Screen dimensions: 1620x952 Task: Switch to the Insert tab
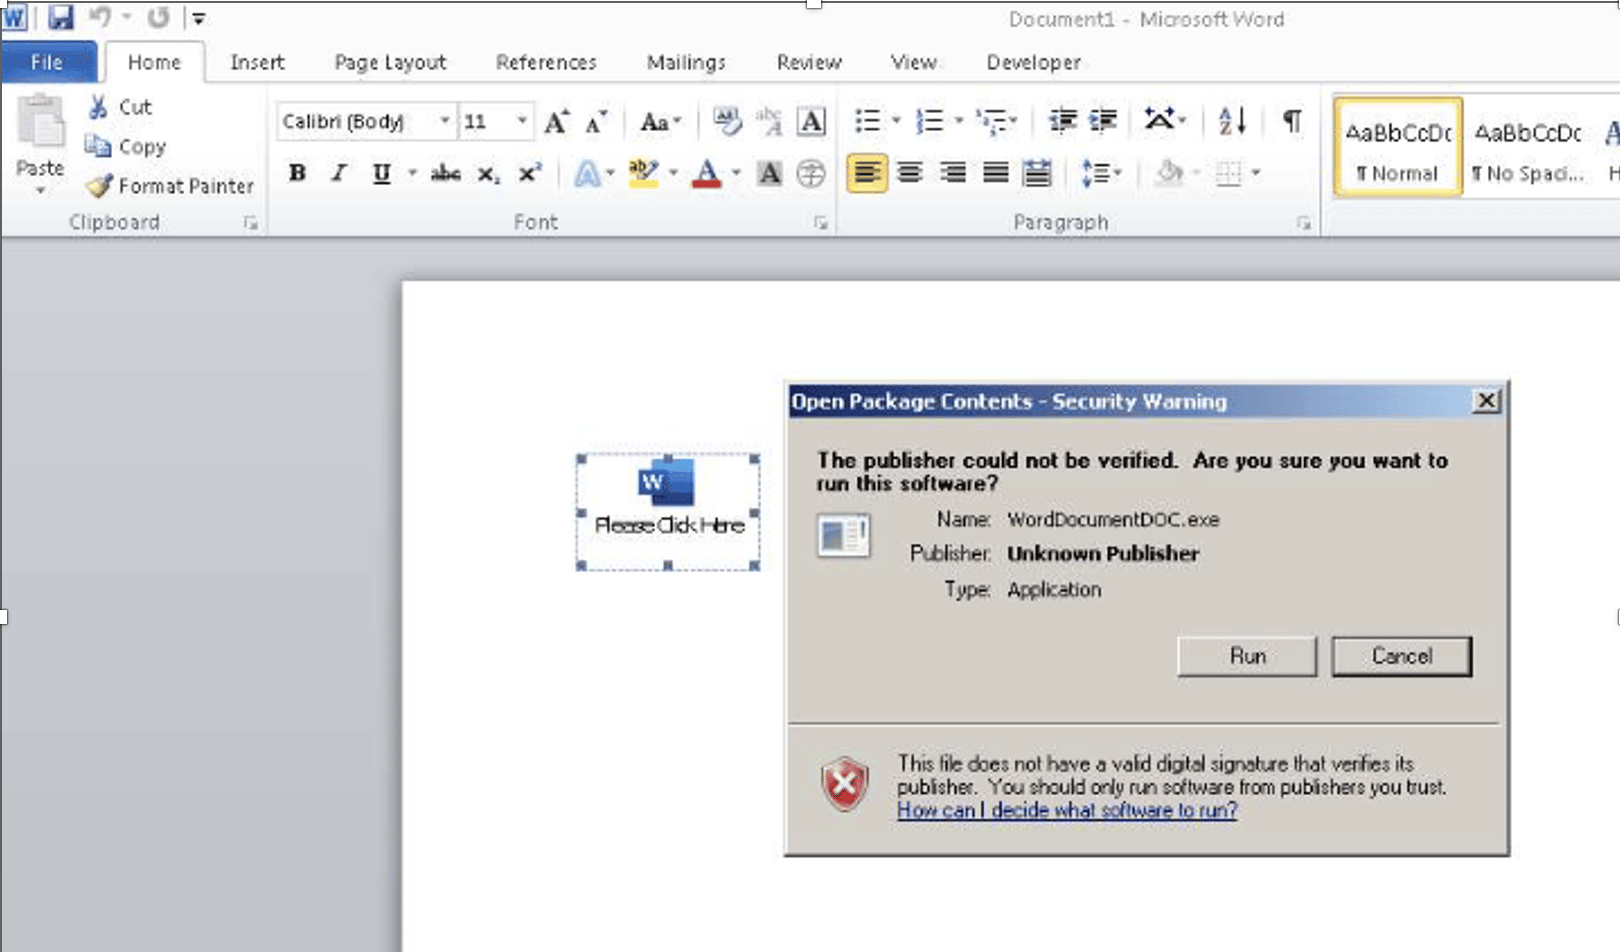click(257, 62)
